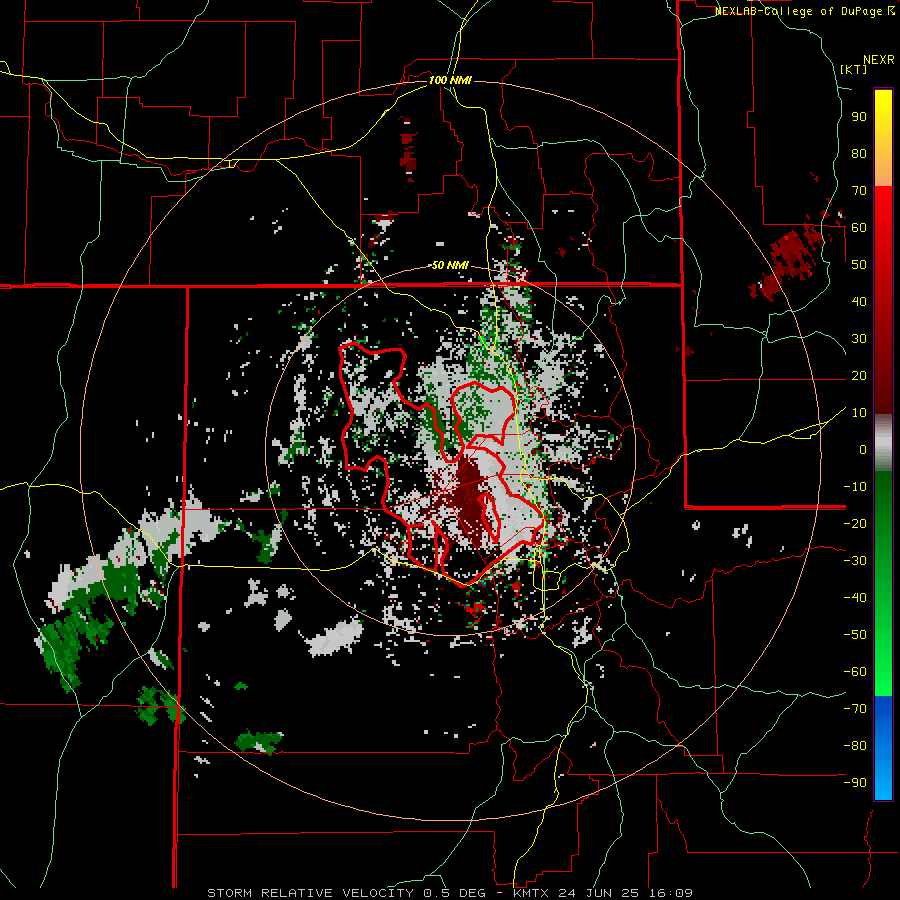
Task: Select the "-60" scale label
Action: tap(855, 672)
